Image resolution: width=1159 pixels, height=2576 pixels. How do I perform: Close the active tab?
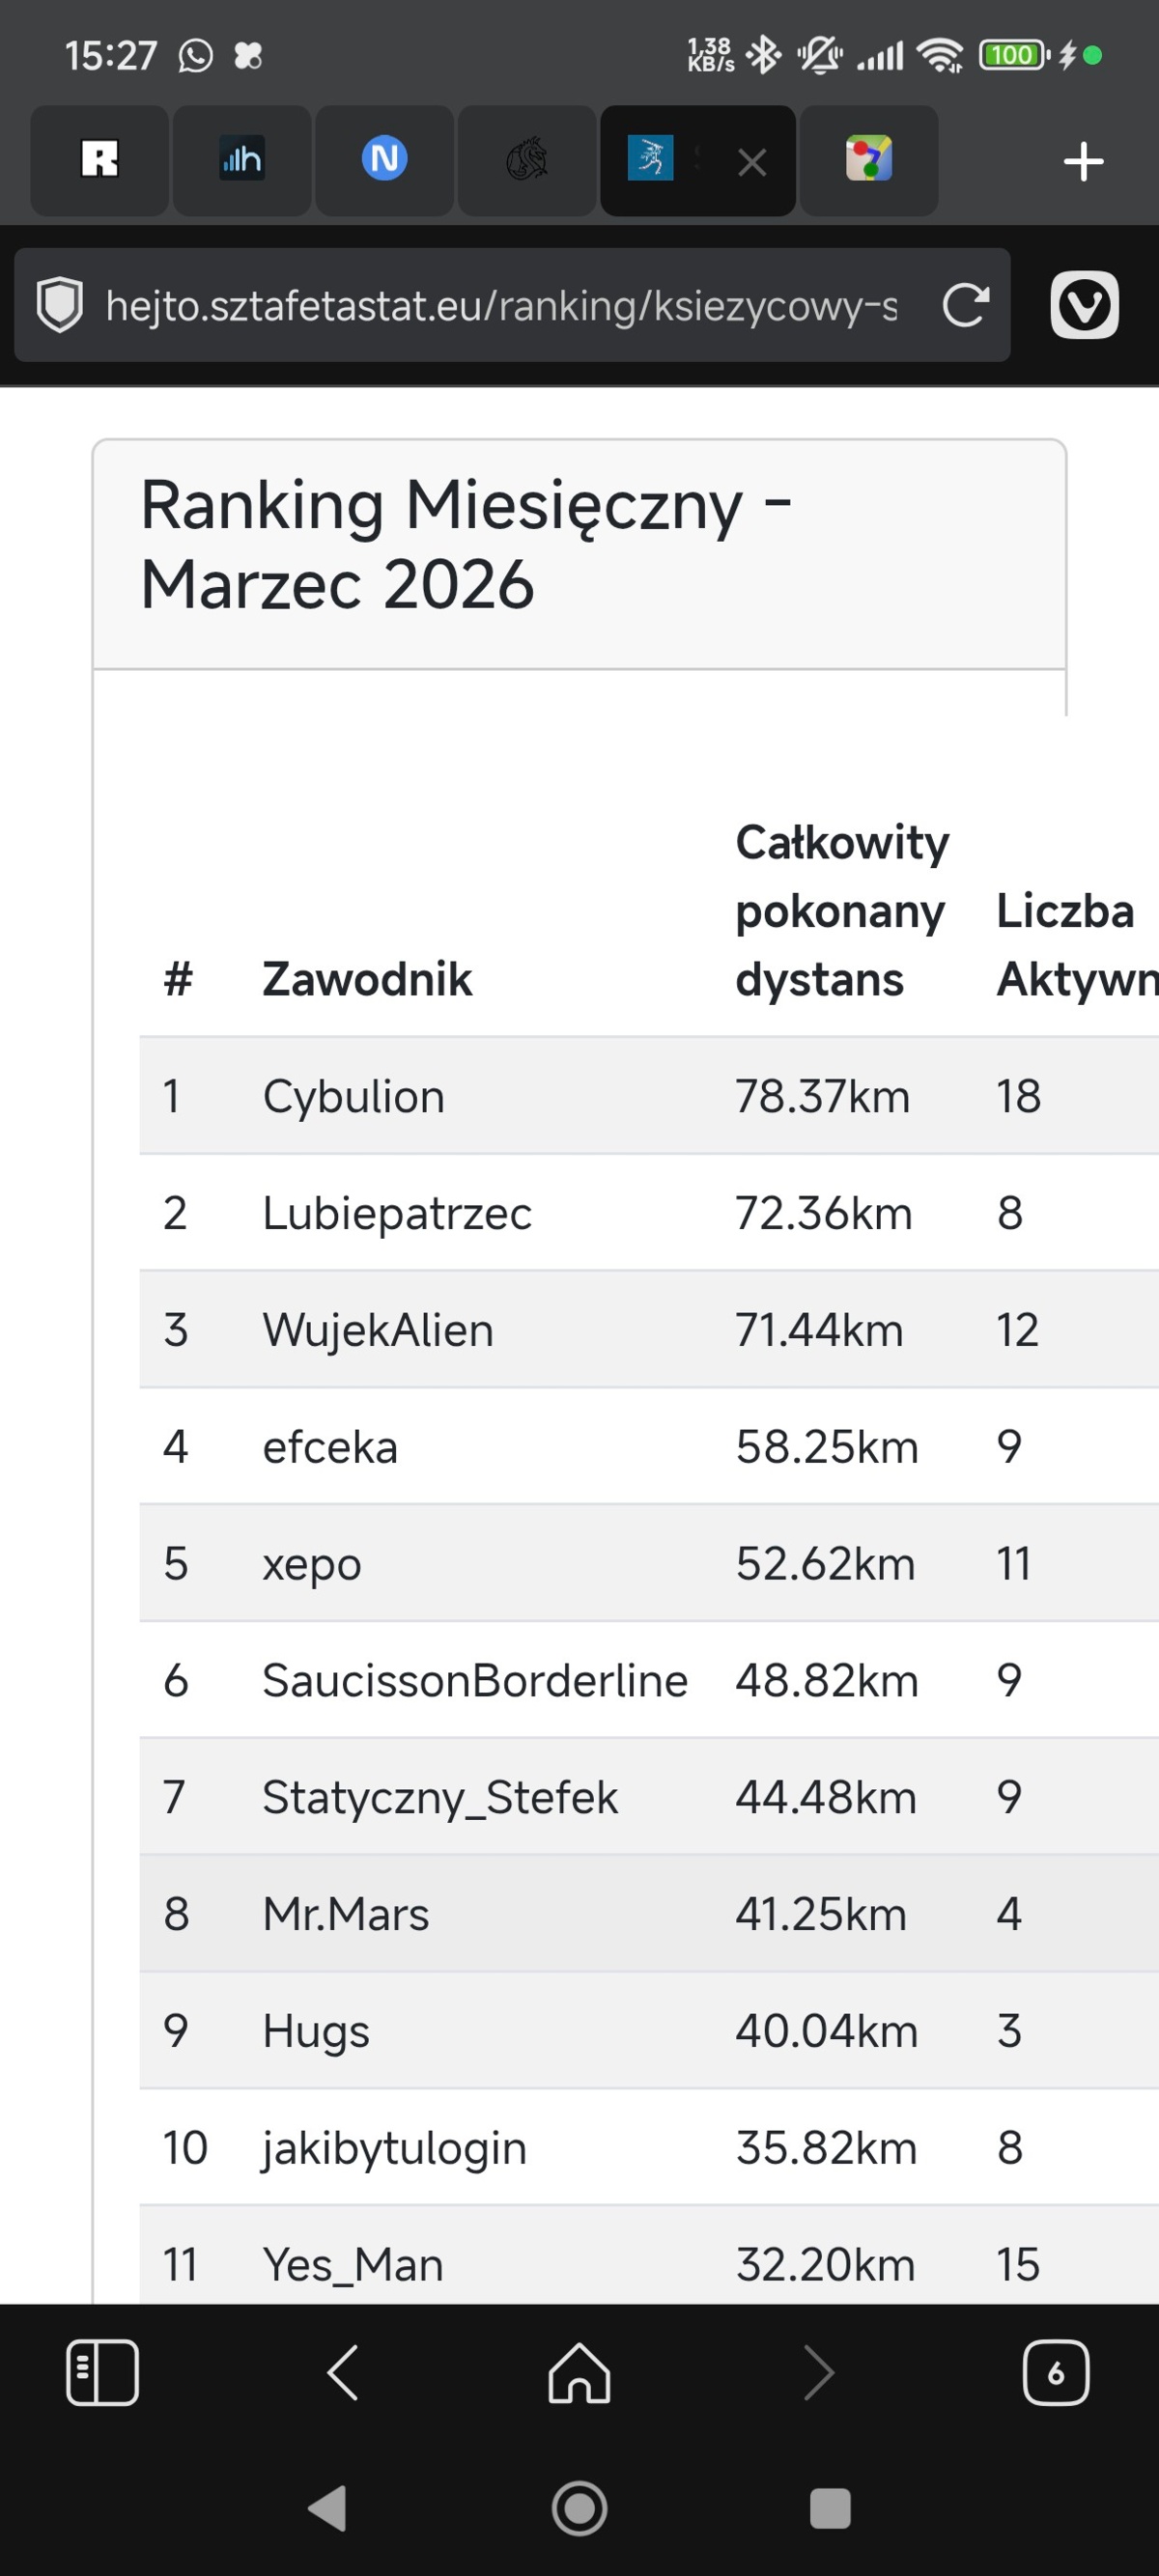(x=752, y=162)
